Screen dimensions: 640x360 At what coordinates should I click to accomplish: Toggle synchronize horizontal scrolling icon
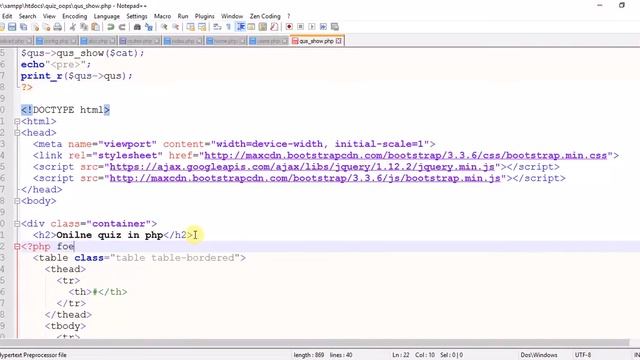(202, 27)
